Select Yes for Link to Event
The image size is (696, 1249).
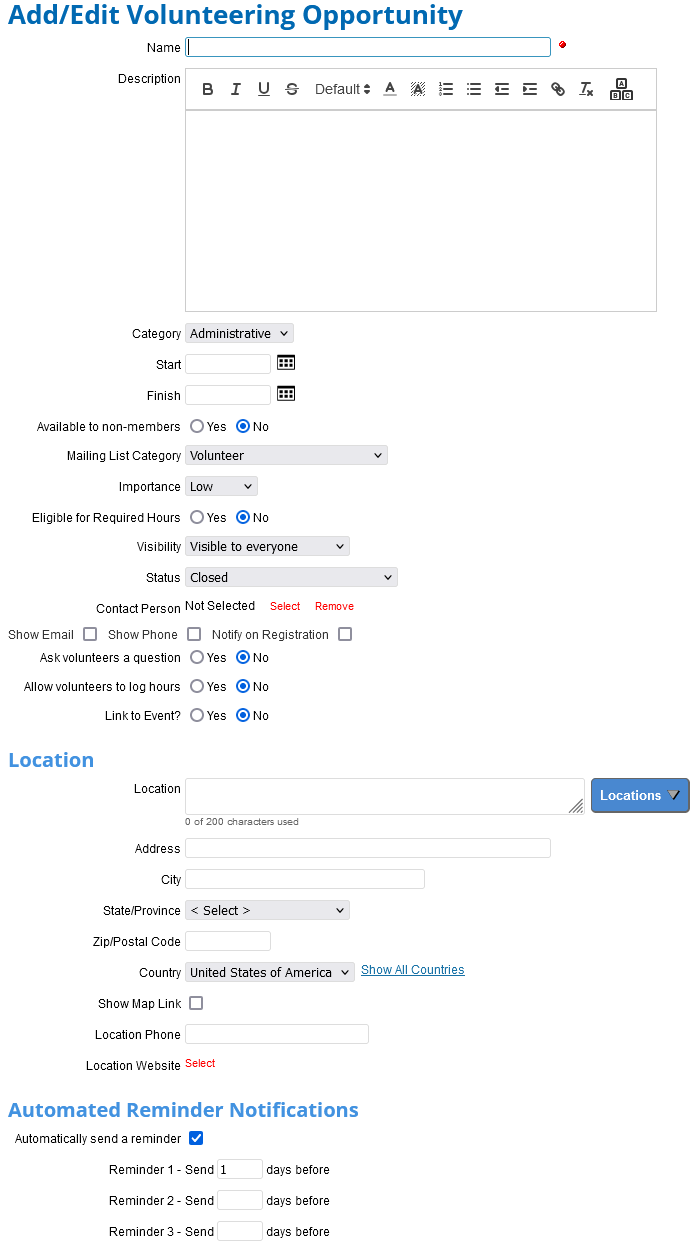pyautogui.click(x=197, y=716)
